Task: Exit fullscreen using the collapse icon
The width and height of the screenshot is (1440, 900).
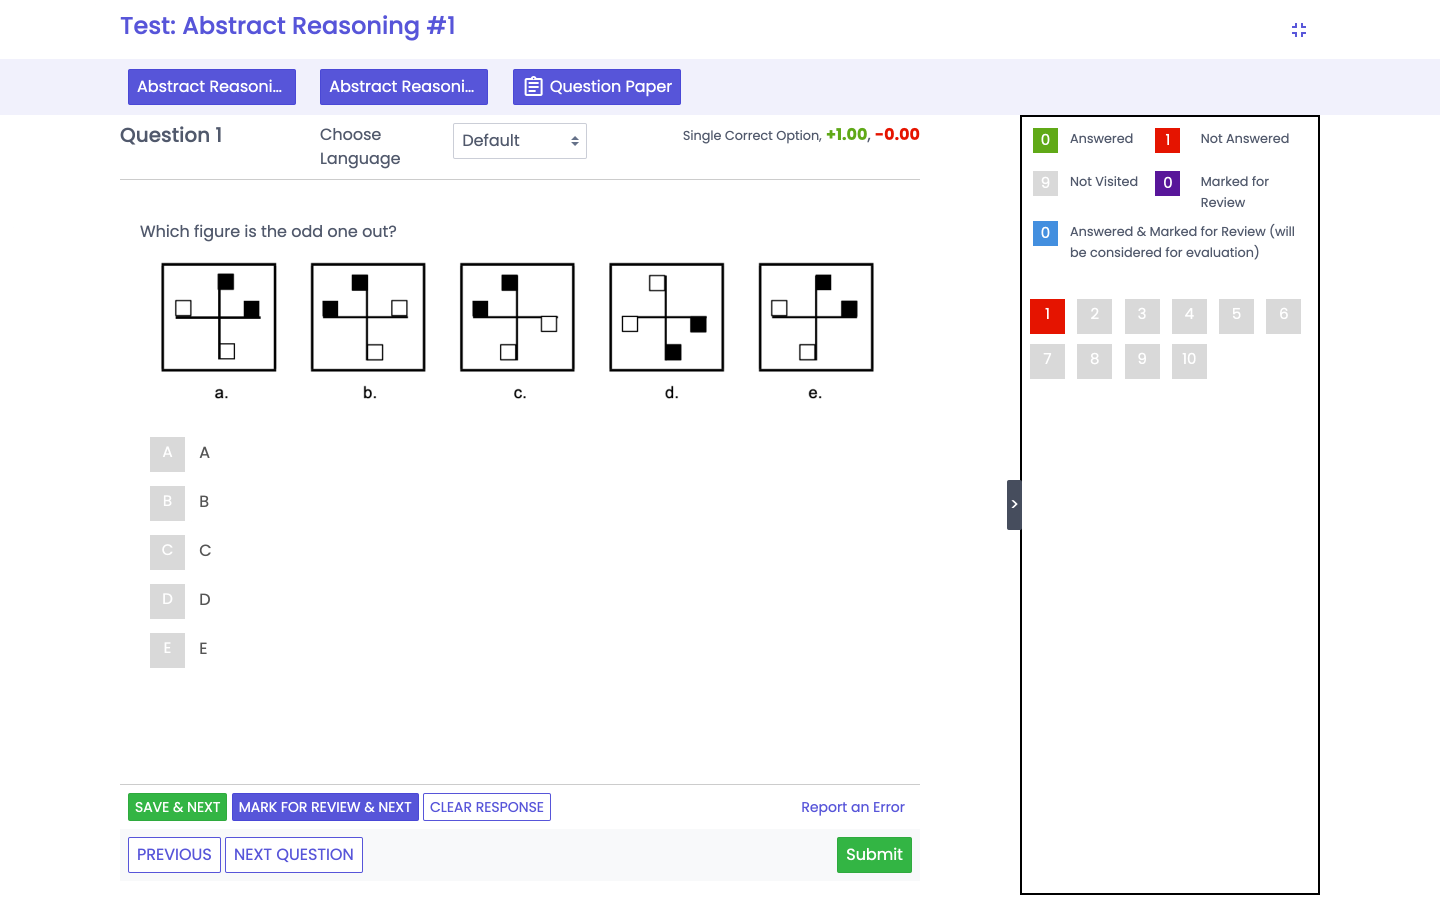Action: pos(1298,30)
